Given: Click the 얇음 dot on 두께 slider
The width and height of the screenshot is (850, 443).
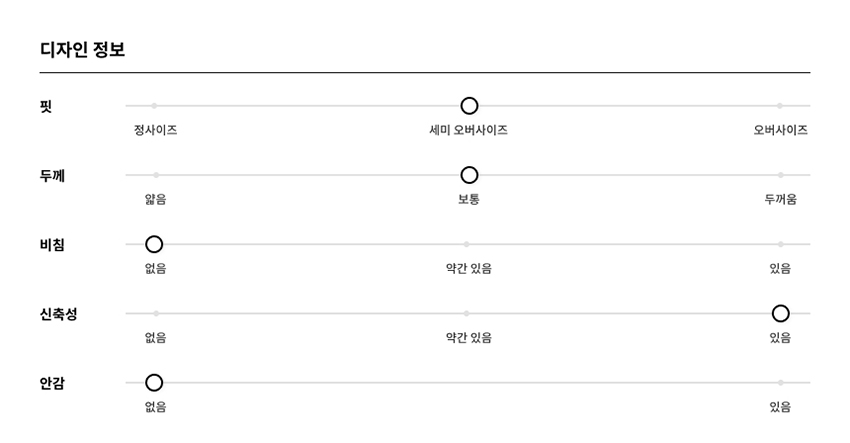Looking at the screenshot, I should tap(156, 175).
